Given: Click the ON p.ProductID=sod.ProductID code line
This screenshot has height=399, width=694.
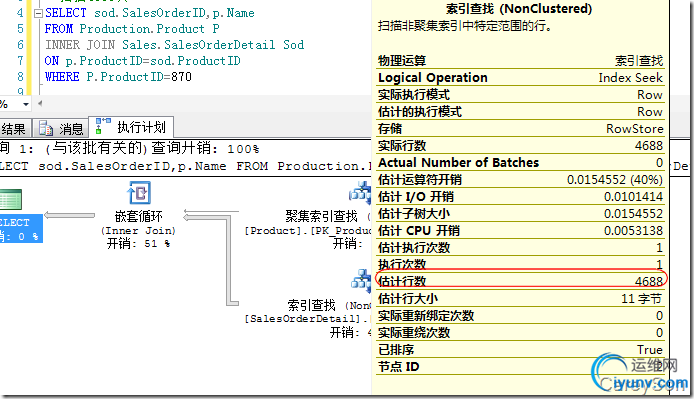Looking at the screenshot, I should pos(143,61).
